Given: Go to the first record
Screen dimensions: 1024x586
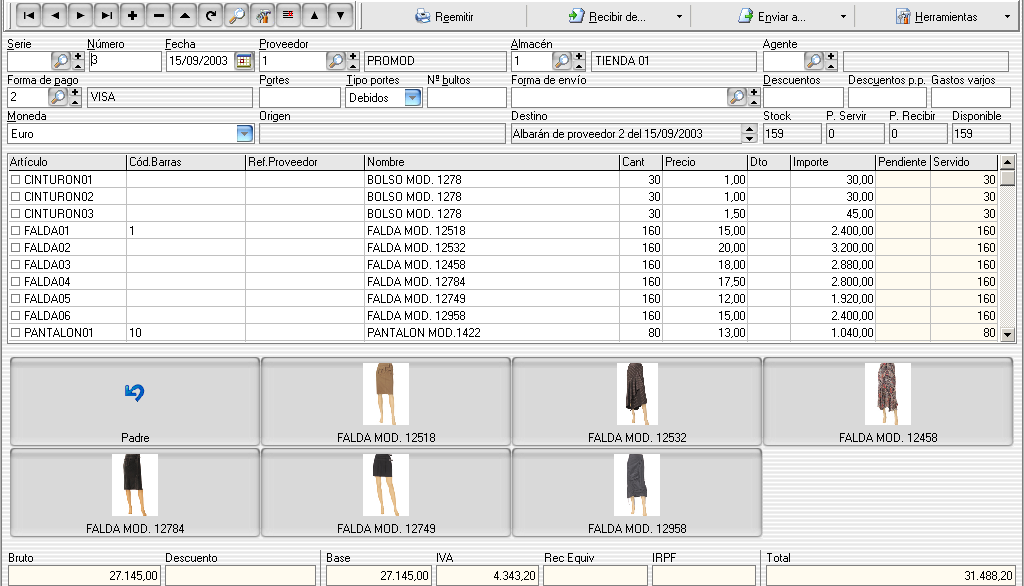Looking at the screenshot, I should (x=29, y=16).
